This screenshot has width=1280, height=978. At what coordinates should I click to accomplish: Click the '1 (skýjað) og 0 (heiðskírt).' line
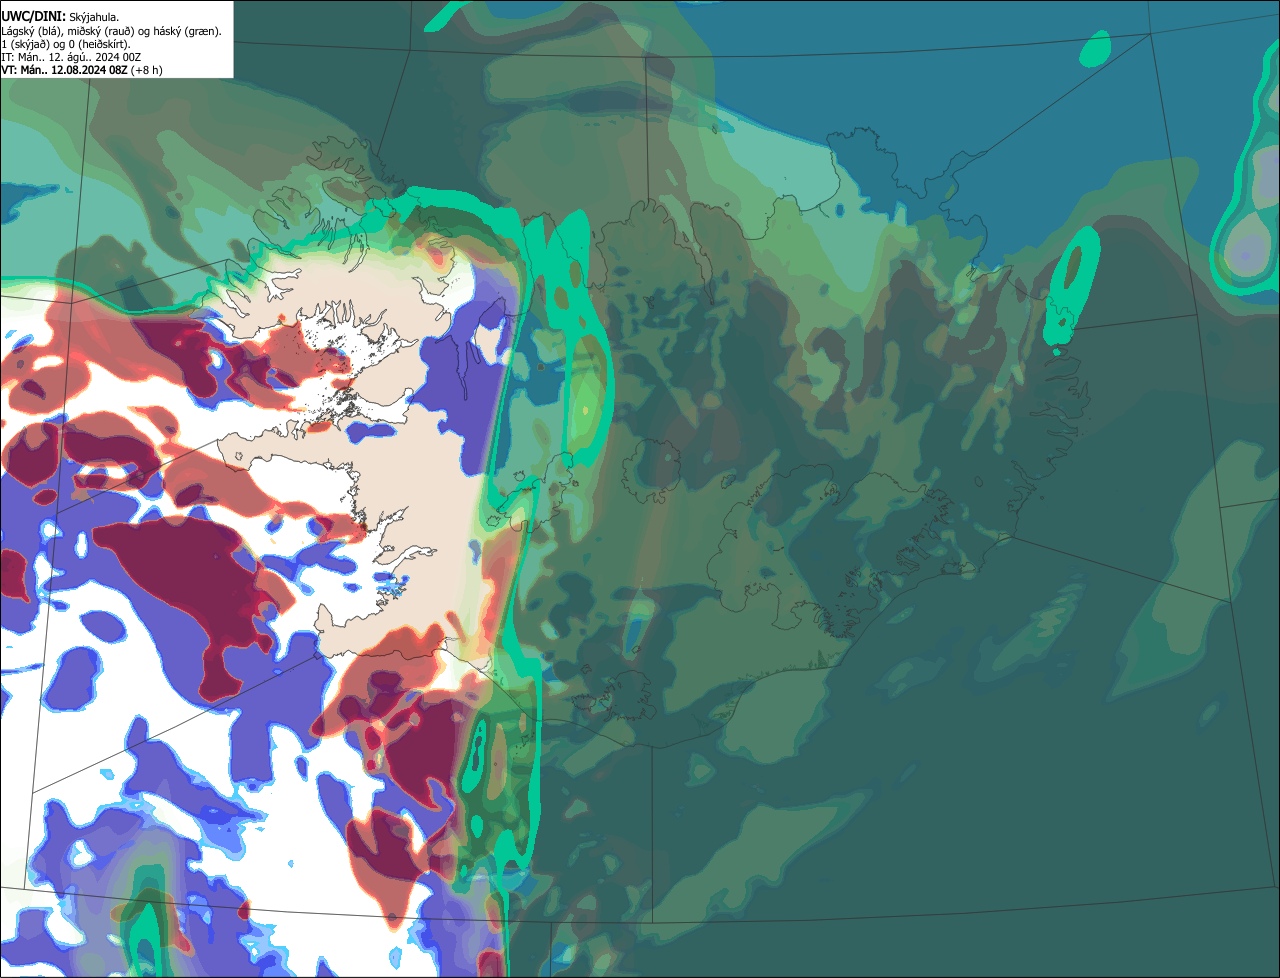[66, 44]
